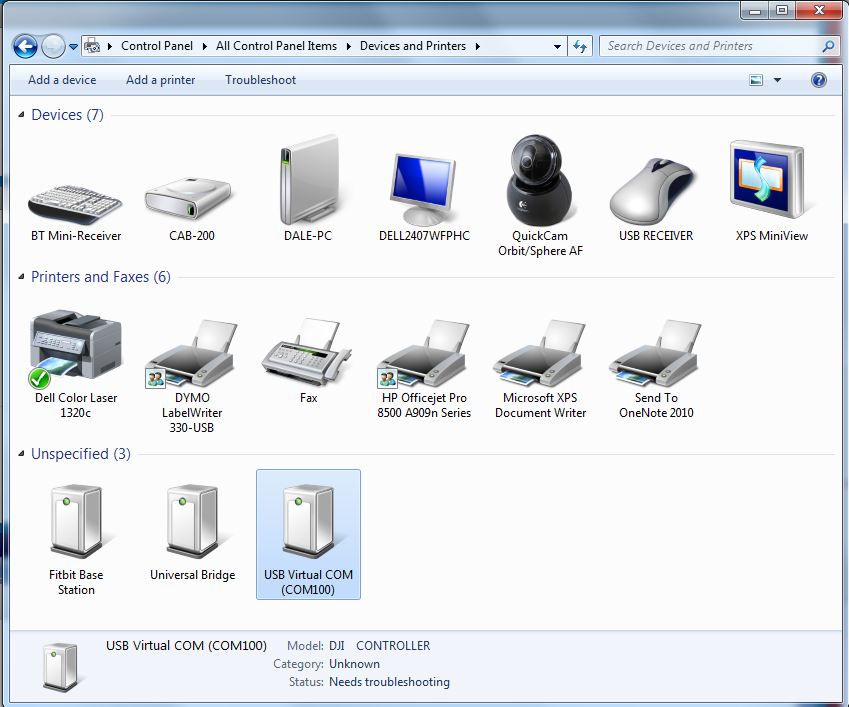Click the Troubleshoot command

pos(260,80)
